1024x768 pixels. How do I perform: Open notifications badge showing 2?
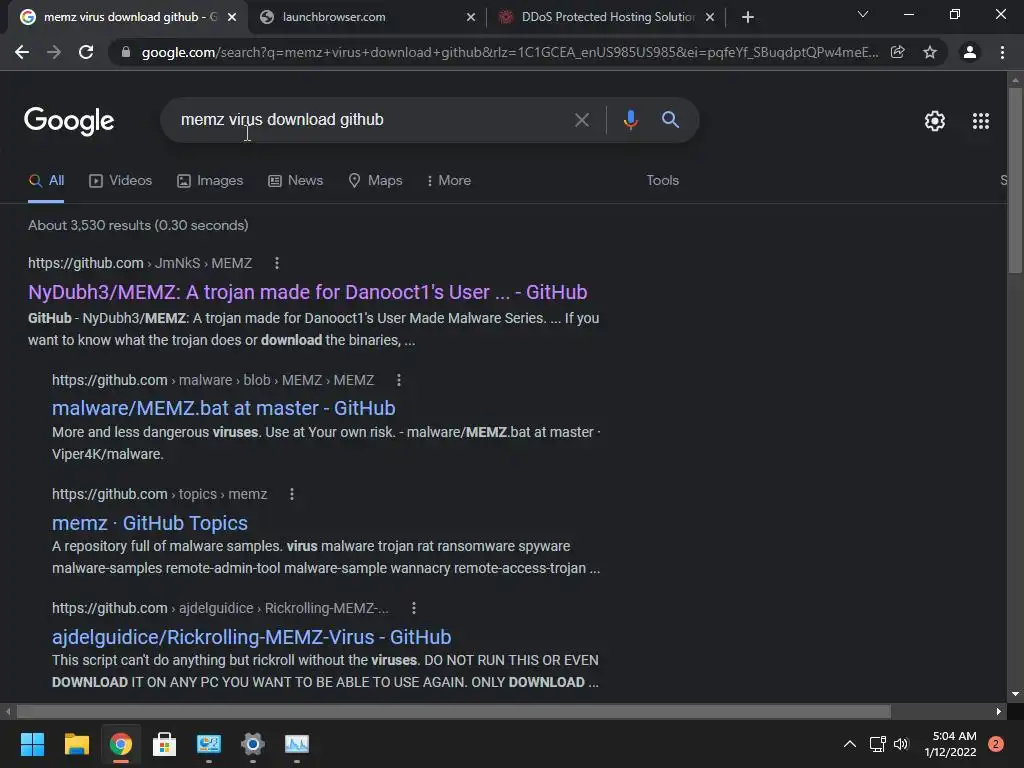click(996, 744)
